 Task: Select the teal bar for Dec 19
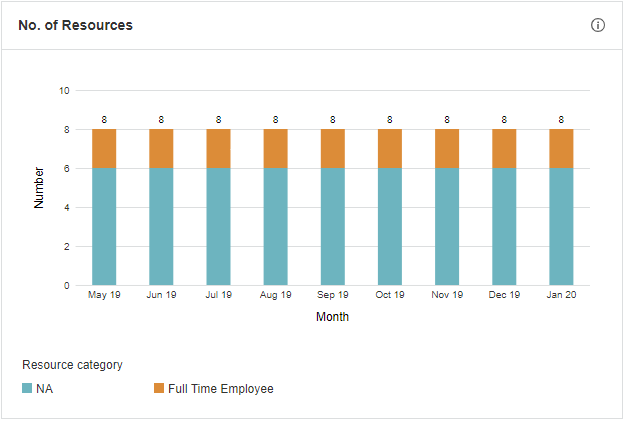point(504,226)
